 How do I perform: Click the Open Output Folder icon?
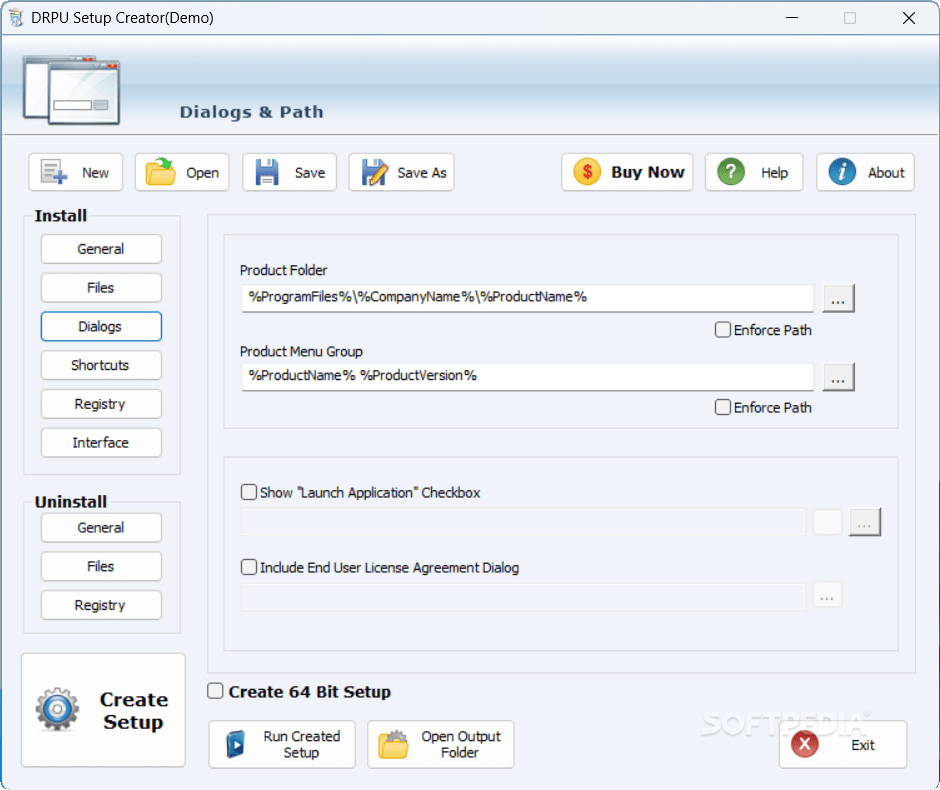point(393,744)
